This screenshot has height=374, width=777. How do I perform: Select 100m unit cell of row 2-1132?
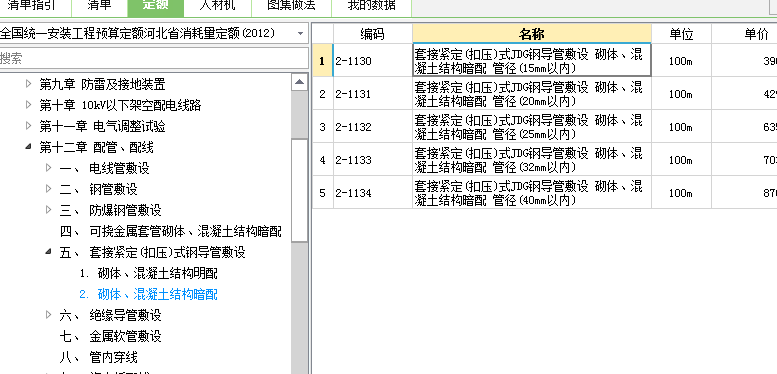[681, 126]
